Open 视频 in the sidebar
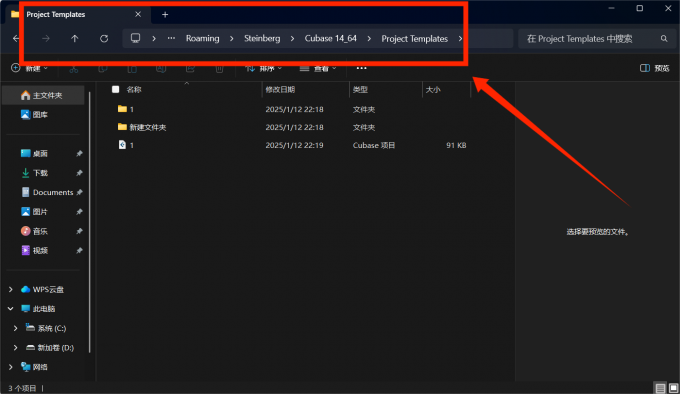This screenshot has width=680, height=394. pyautogui.click(x=34, y=251)
